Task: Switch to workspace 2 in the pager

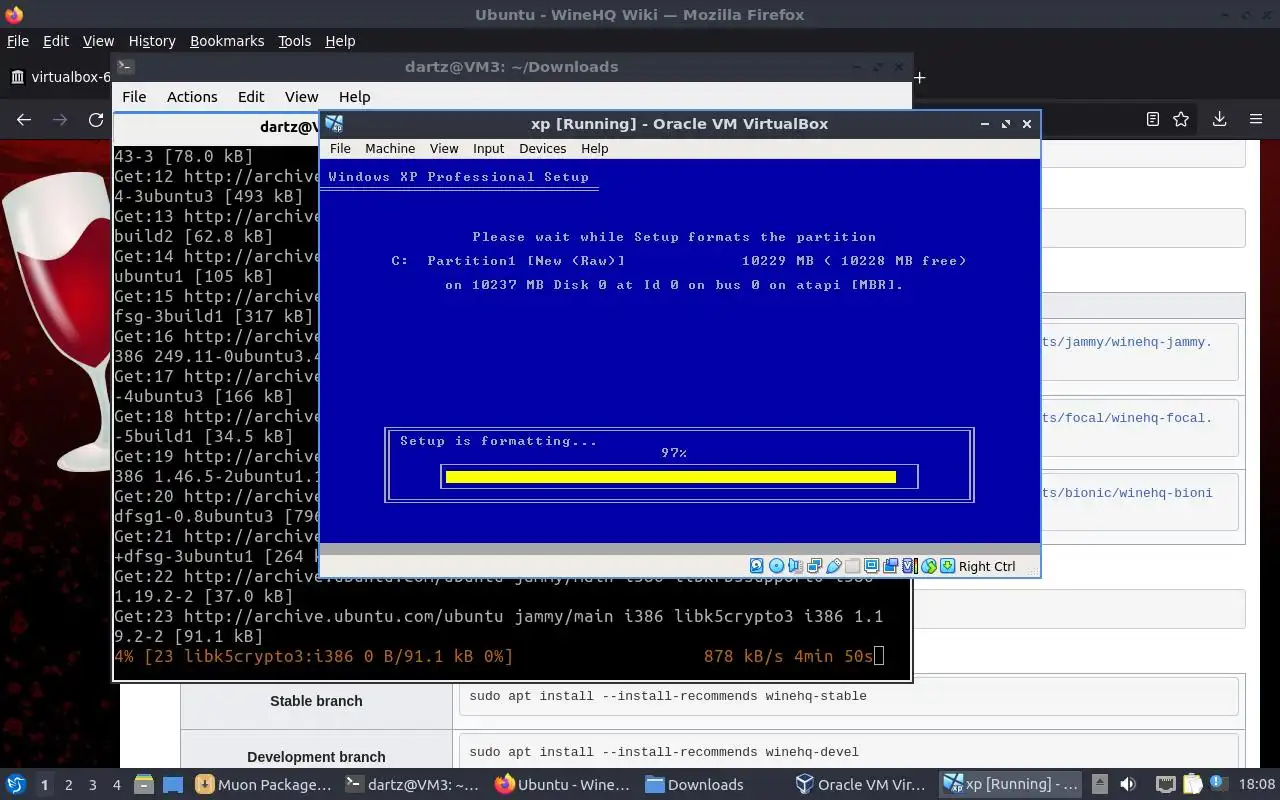Action: (68, 785)
